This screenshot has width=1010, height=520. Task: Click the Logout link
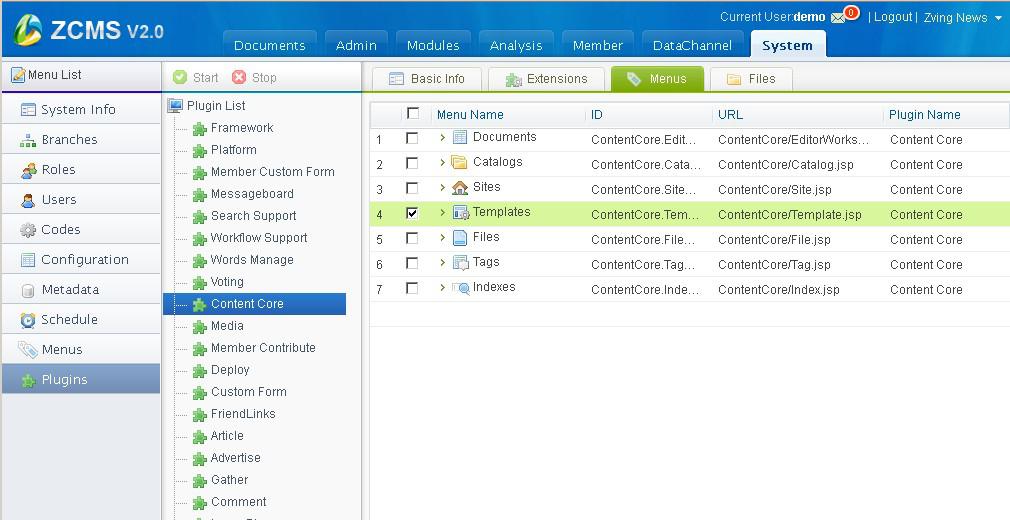coord(892,17)
